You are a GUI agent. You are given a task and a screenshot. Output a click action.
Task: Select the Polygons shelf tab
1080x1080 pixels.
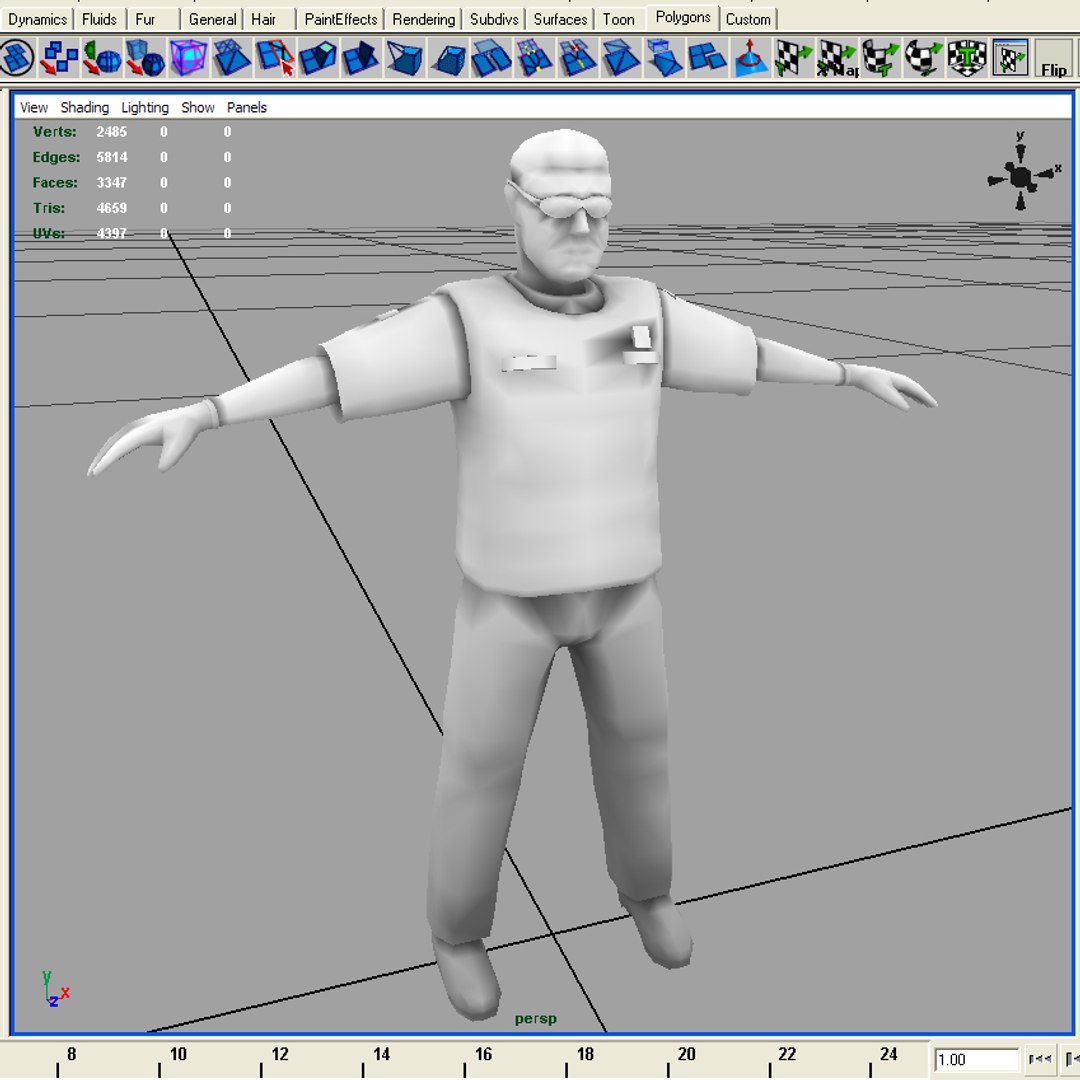point(683,17)
